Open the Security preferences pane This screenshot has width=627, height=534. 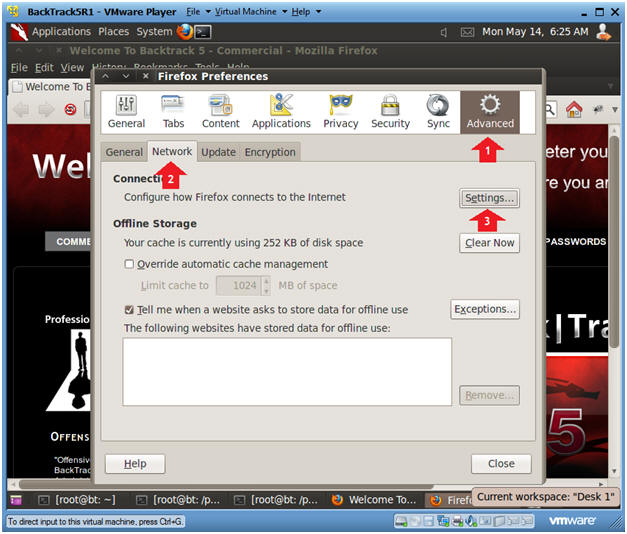(390, 112)
